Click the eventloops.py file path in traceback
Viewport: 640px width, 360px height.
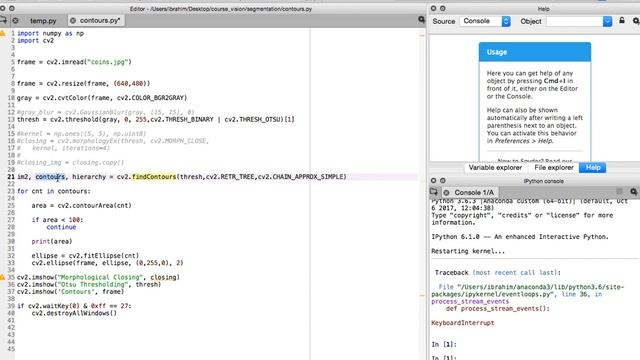click(x=527, y=291)
